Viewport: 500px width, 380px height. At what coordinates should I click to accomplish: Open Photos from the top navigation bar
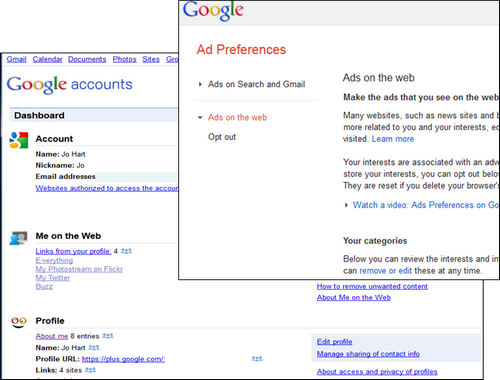124,59
